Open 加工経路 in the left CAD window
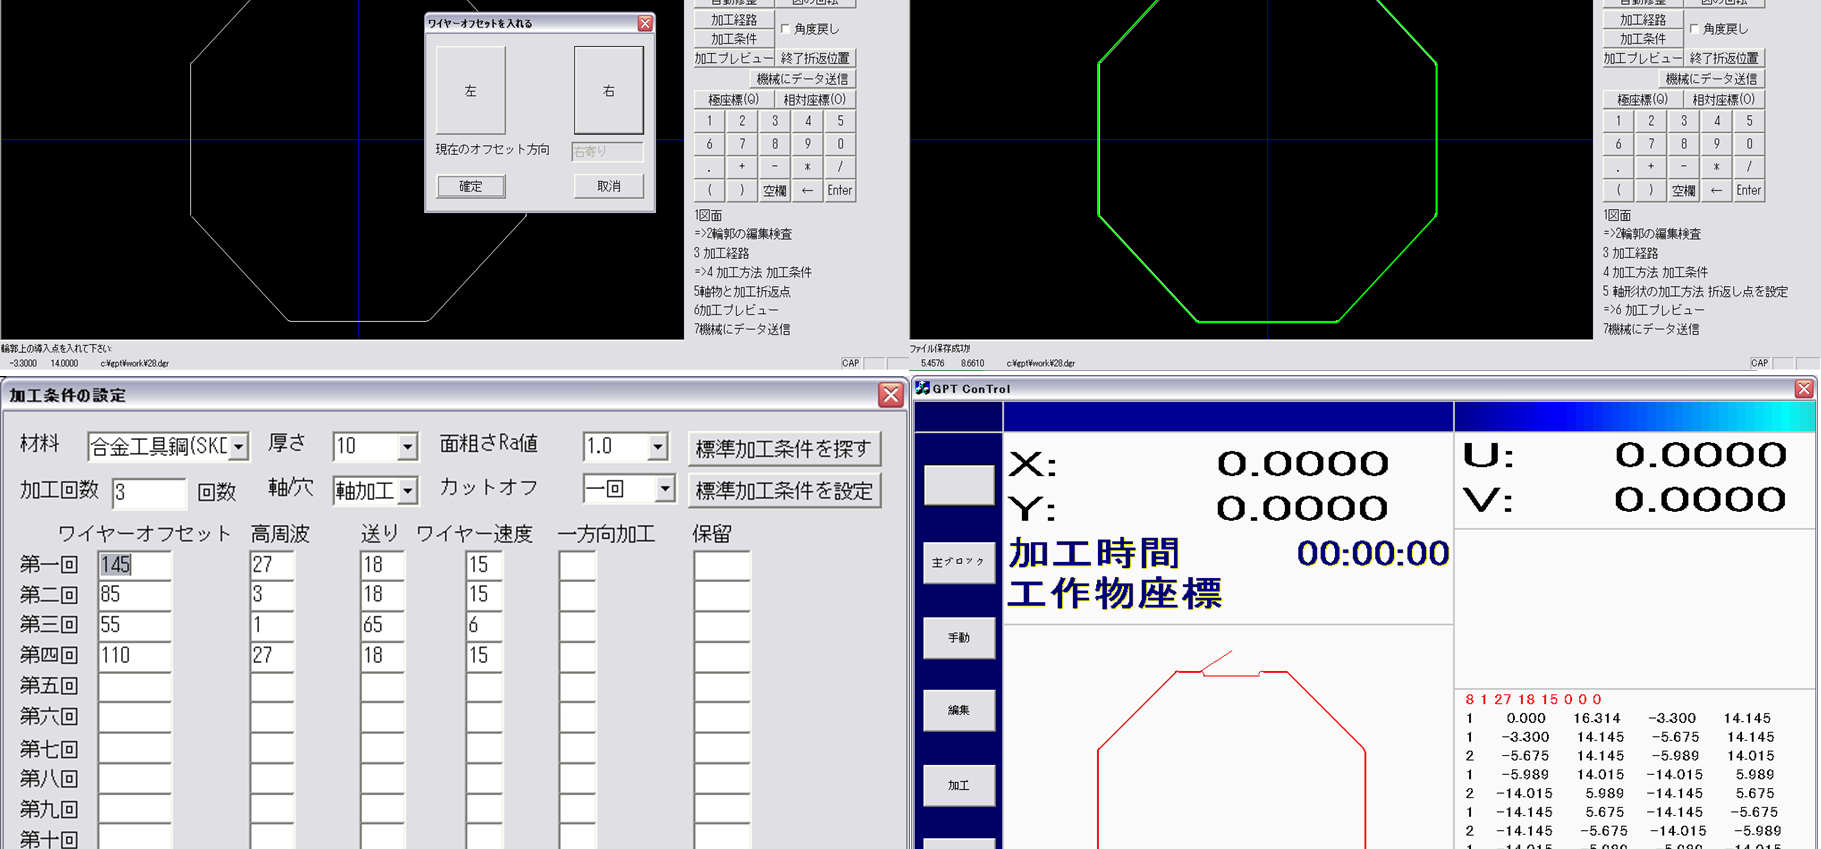The image size is (1821, 849). pos(733,19)
